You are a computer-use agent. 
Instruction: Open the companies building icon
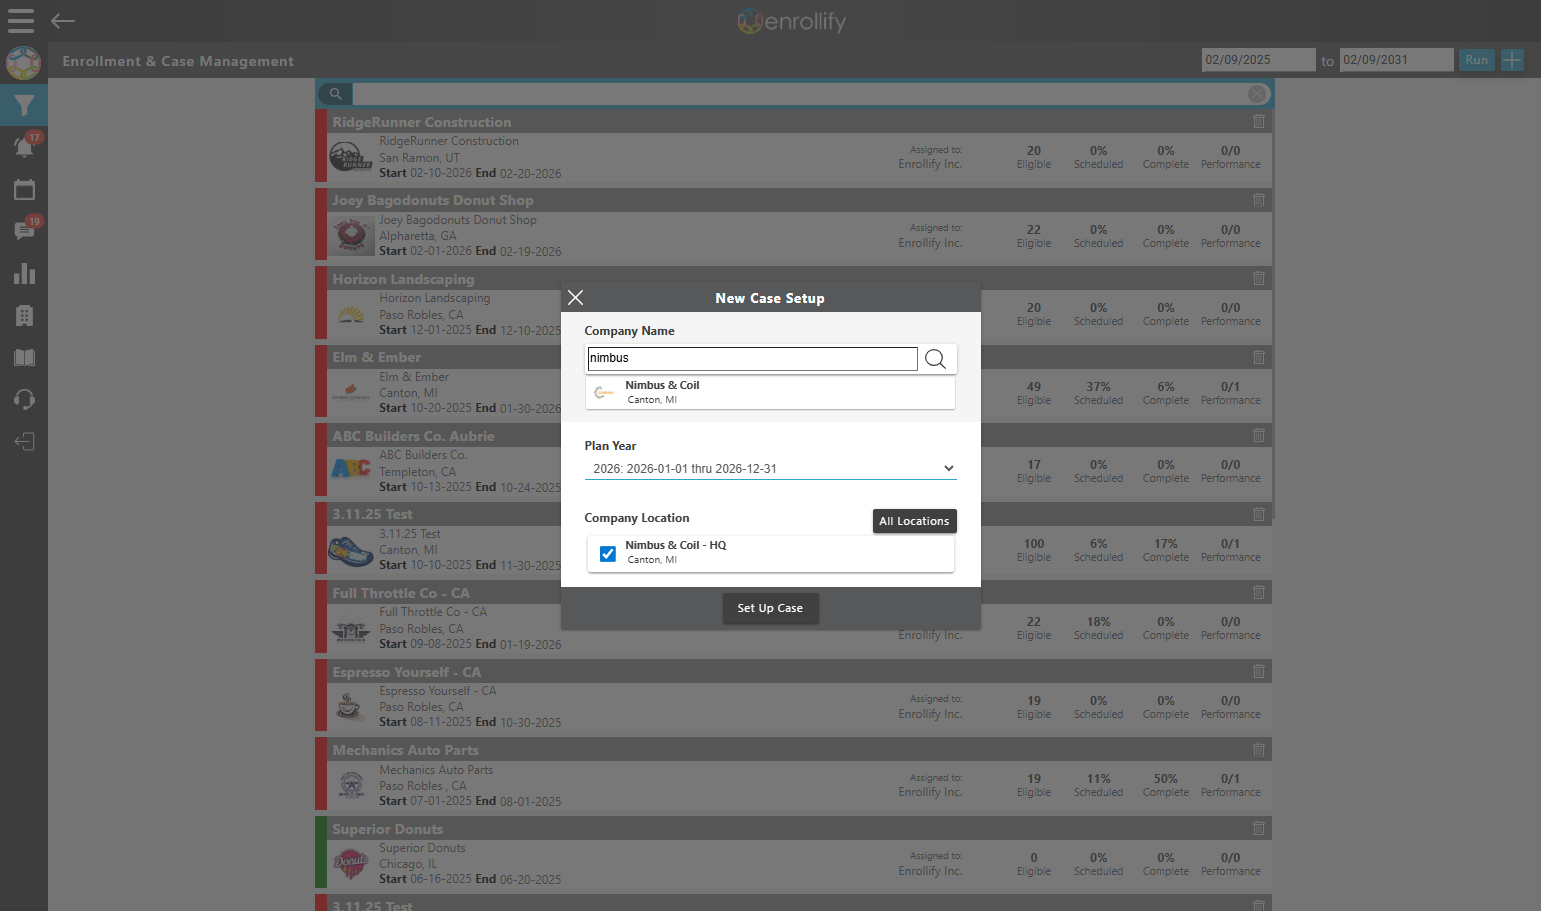(24, 315)
